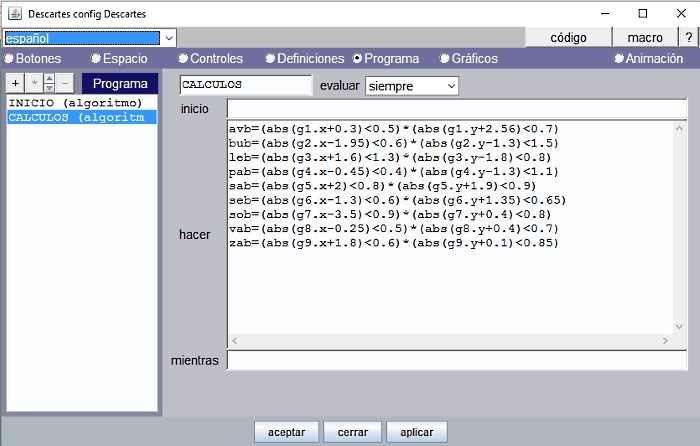Select the Programa radio option
Image resolution: width=700 pixels, height=446 pixels.
tap(386, 58)
